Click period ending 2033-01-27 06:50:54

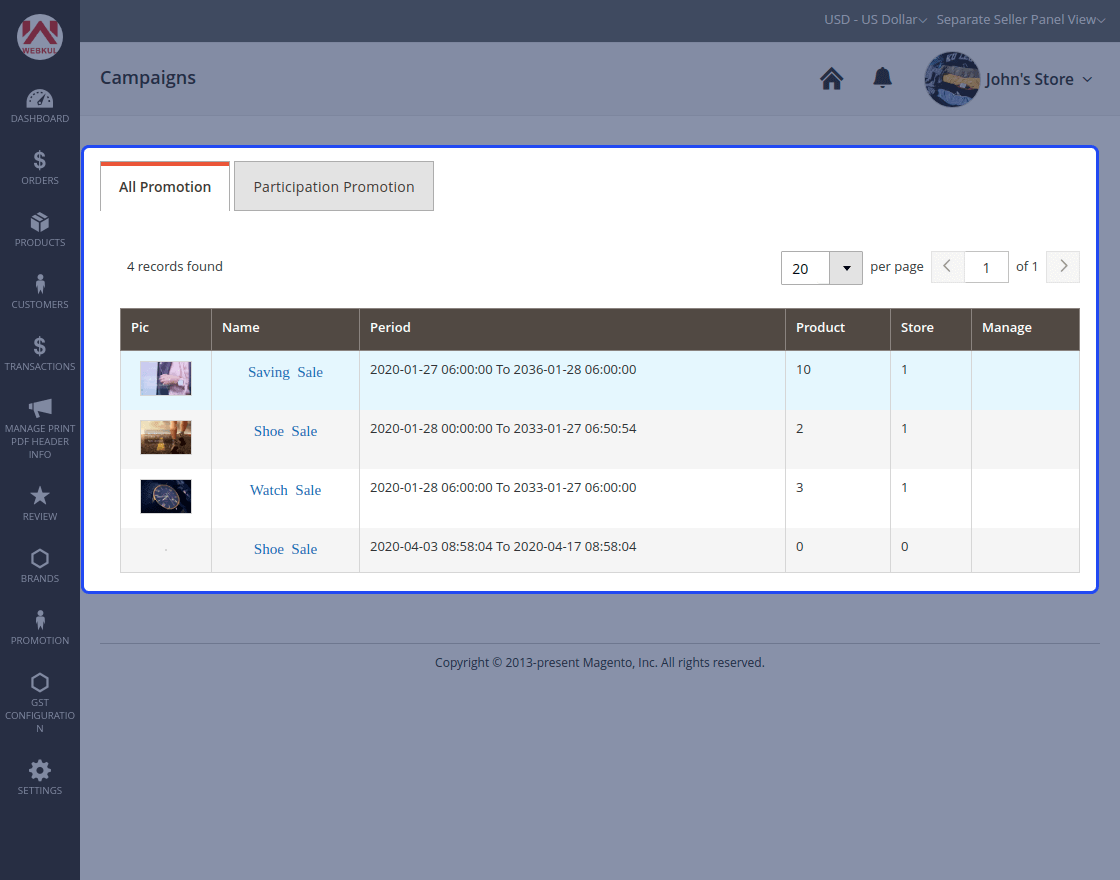pos(503,429)
